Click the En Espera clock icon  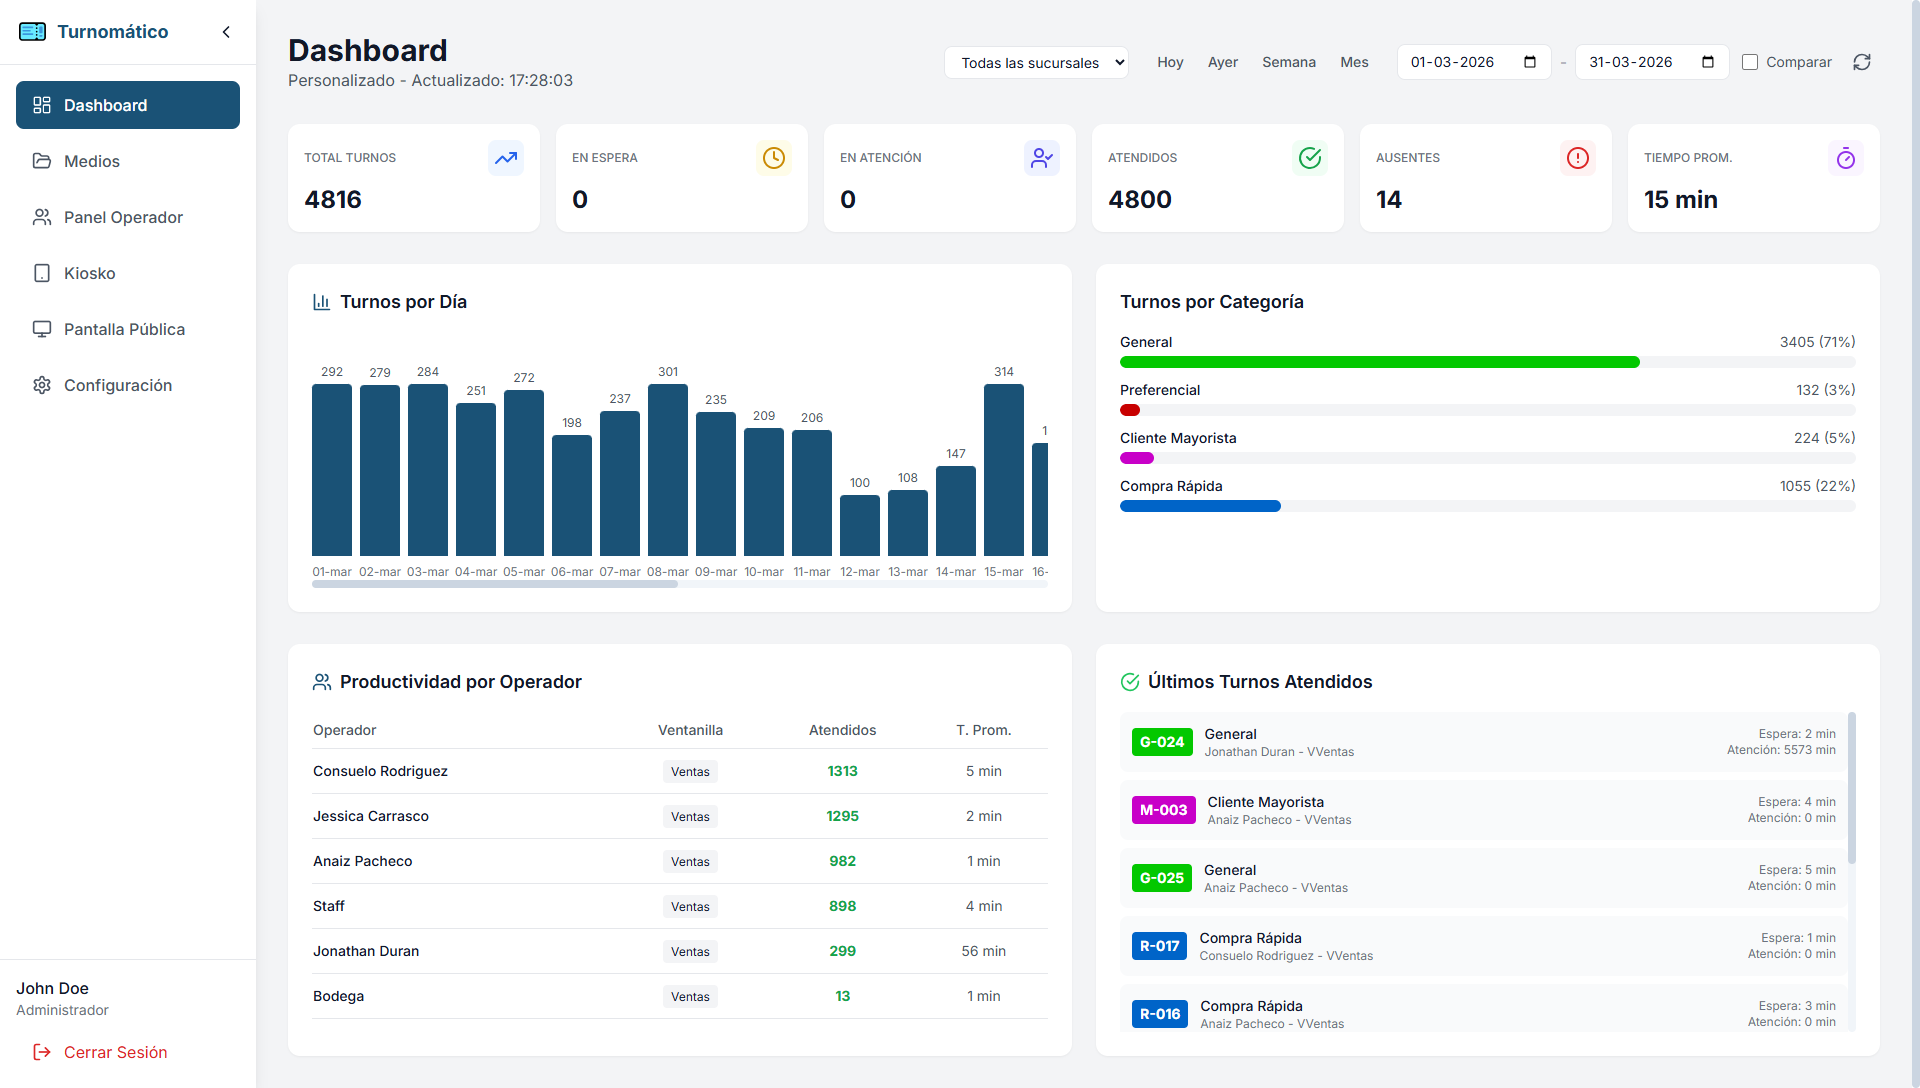(x=773, y=158)
